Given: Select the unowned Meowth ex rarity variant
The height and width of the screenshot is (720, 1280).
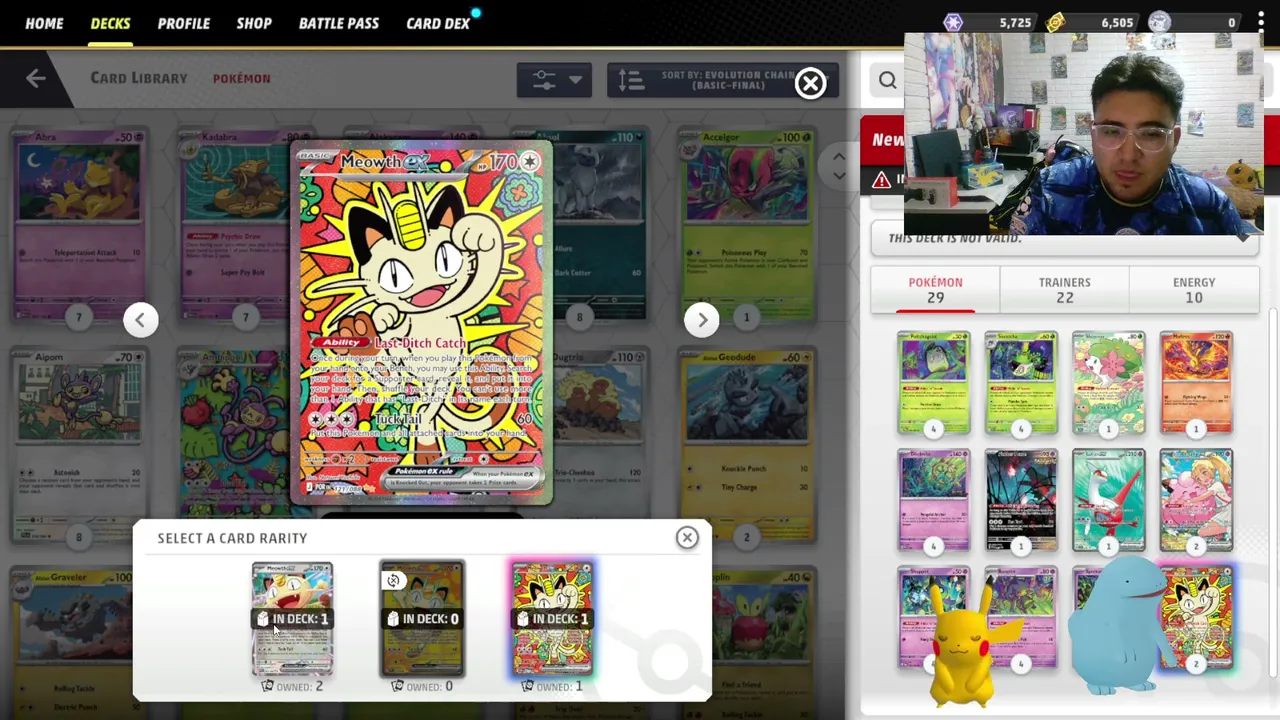Looking at the screenshot, I should click(x=422, y=619).
